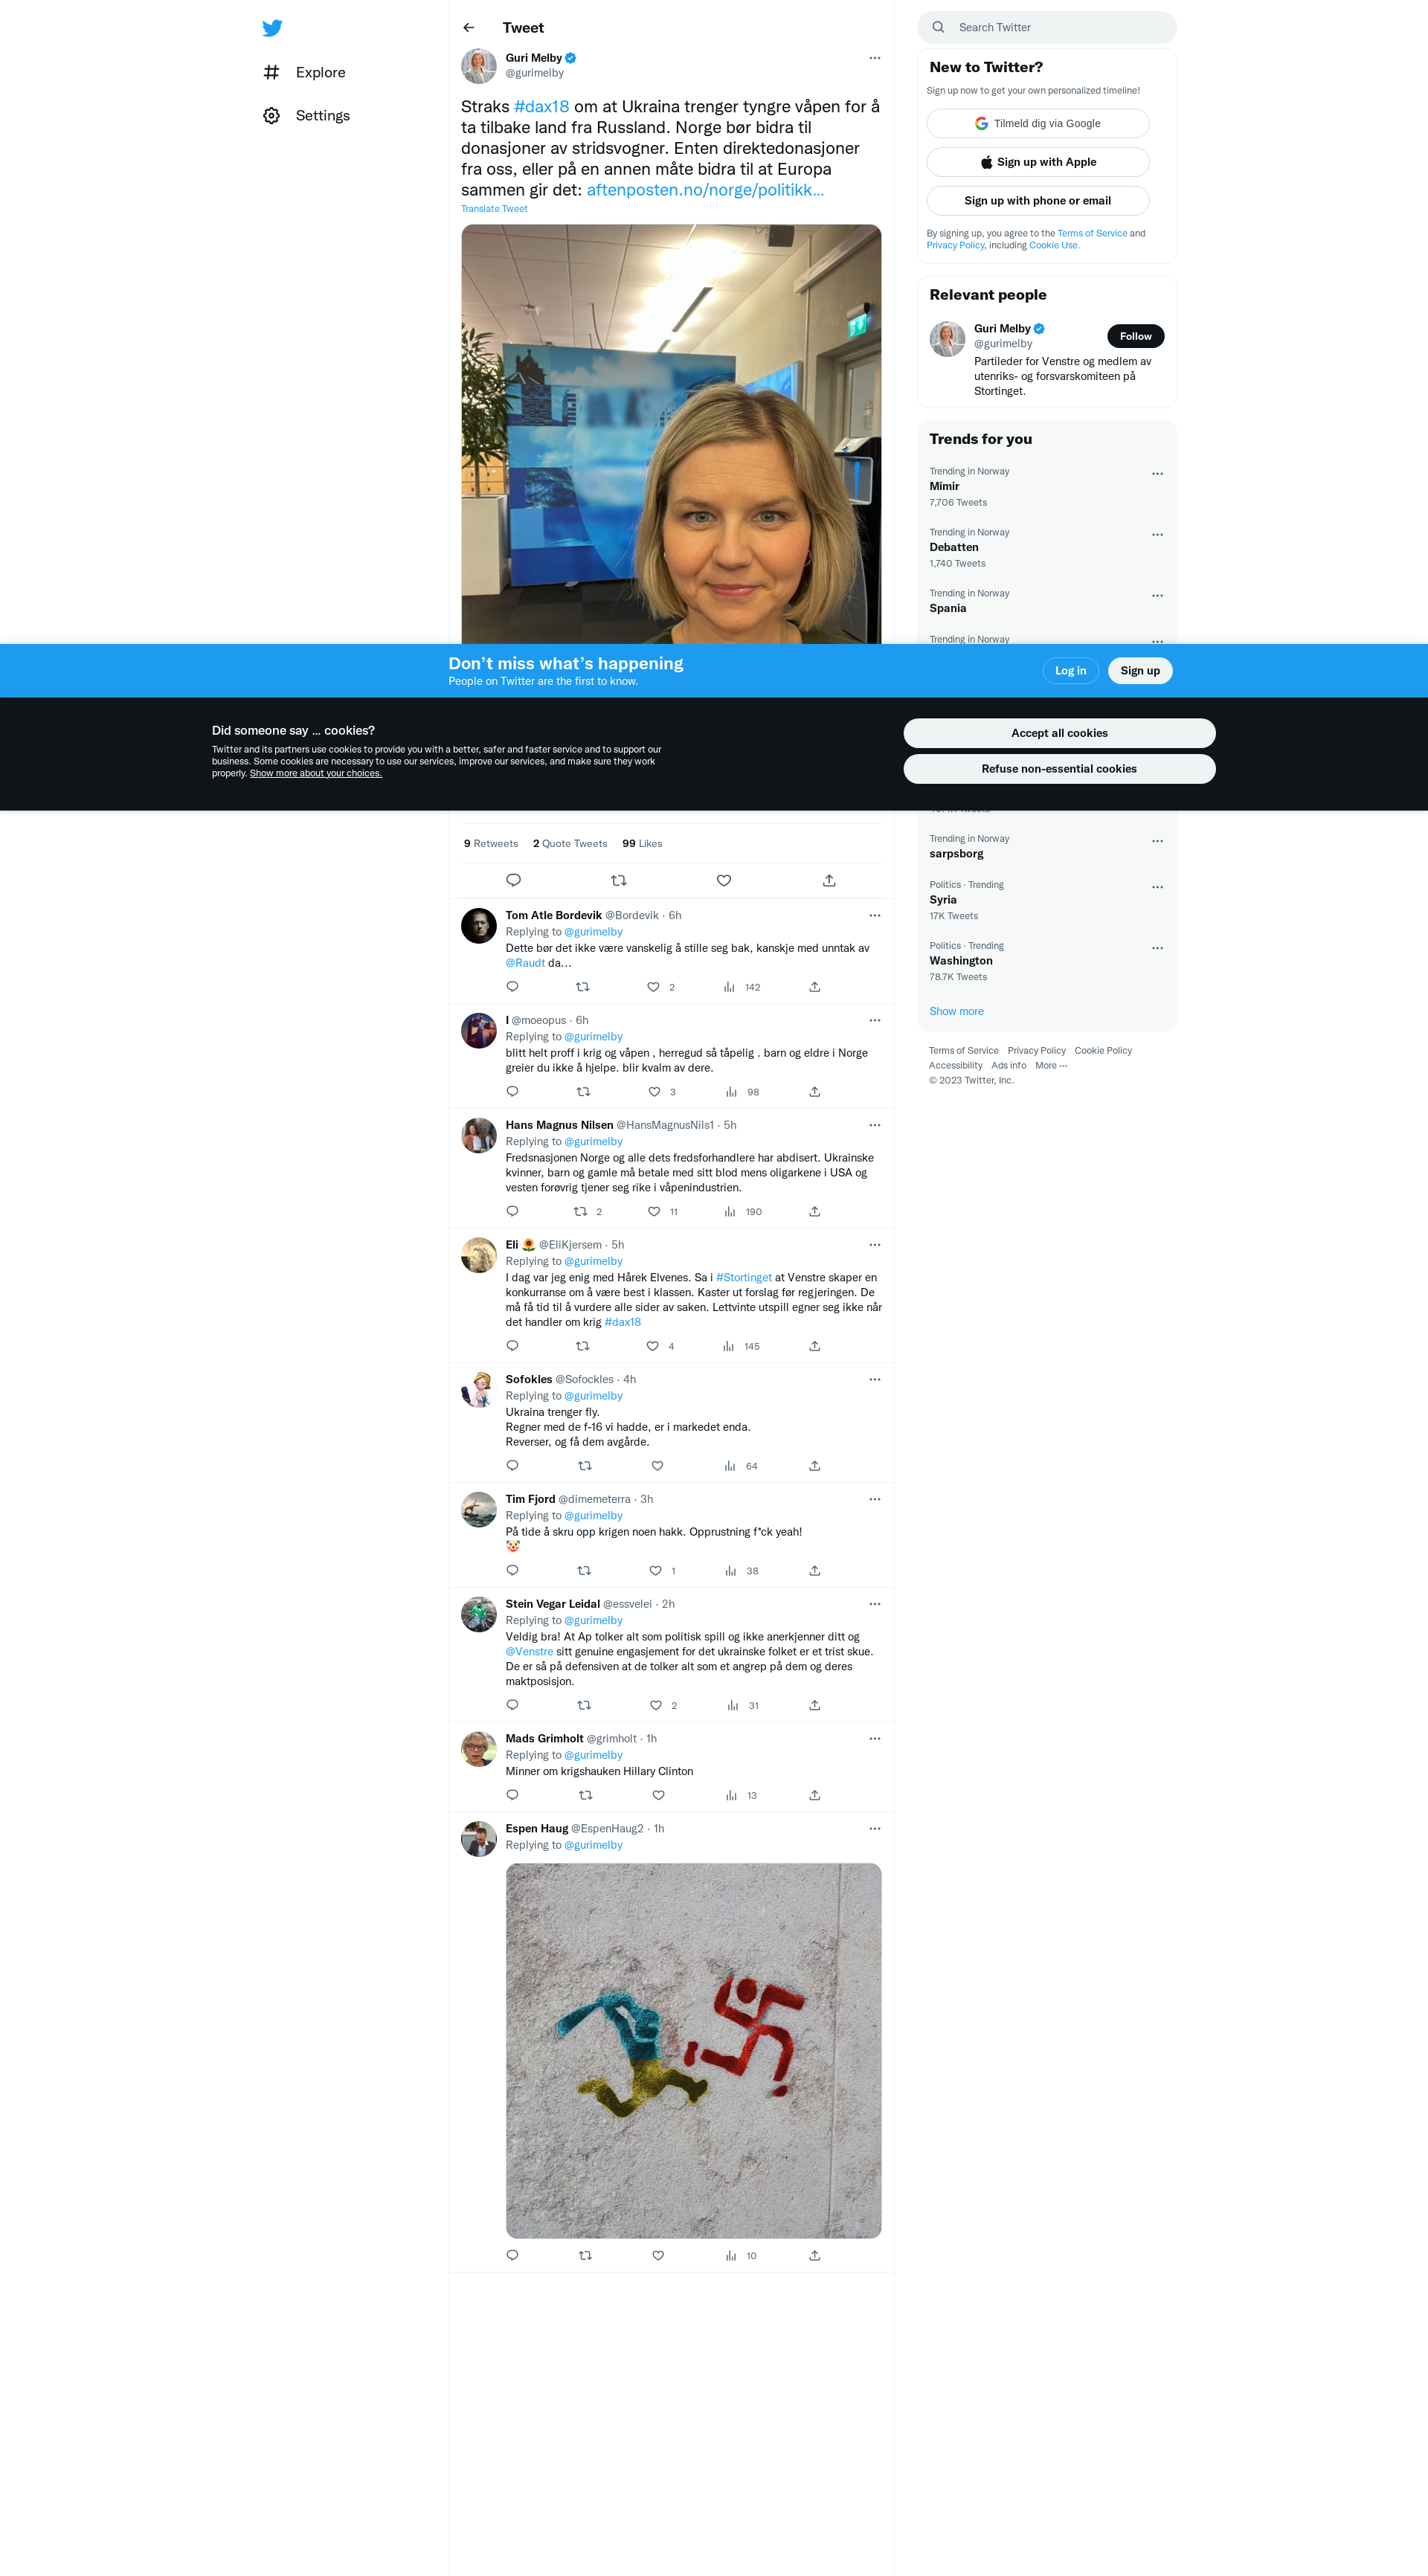Open more options on Tom Atle Bordevik's reply
Image resolution: width=1428 pixels, height=2576 pixels.
coord(875,916)
